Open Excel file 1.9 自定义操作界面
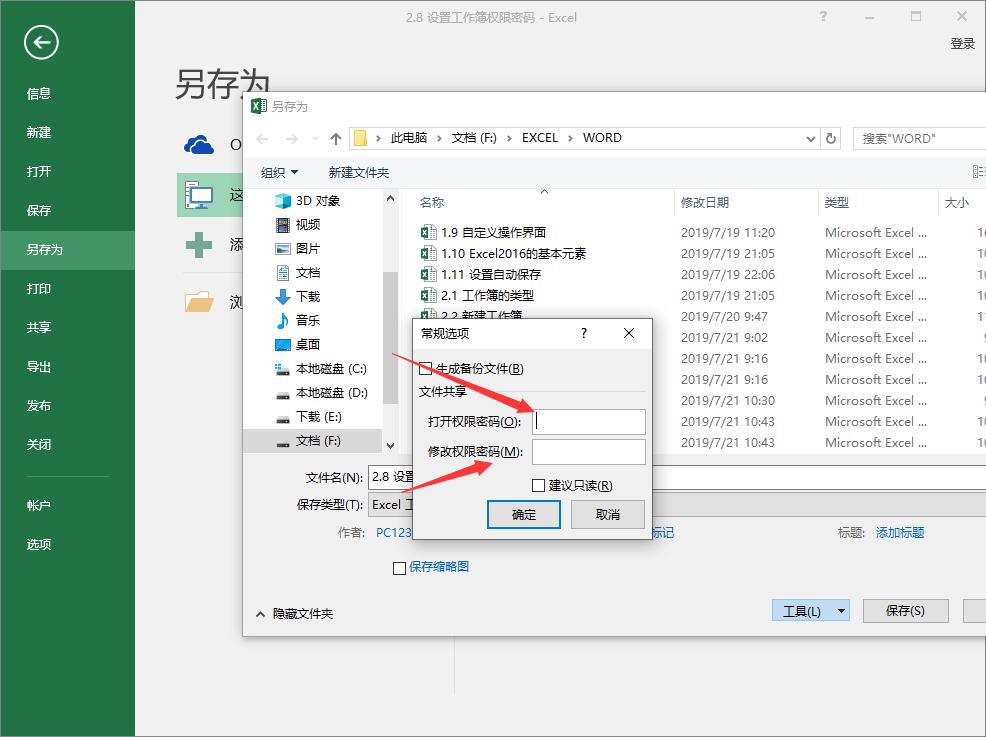The height and width of the screenshot is (737, 986). (x=493, y=233)
